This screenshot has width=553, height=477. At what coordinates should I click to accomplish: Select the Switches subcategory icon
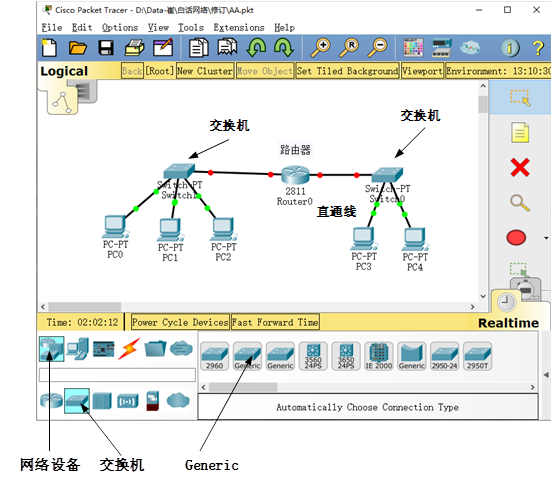point(77,400)
